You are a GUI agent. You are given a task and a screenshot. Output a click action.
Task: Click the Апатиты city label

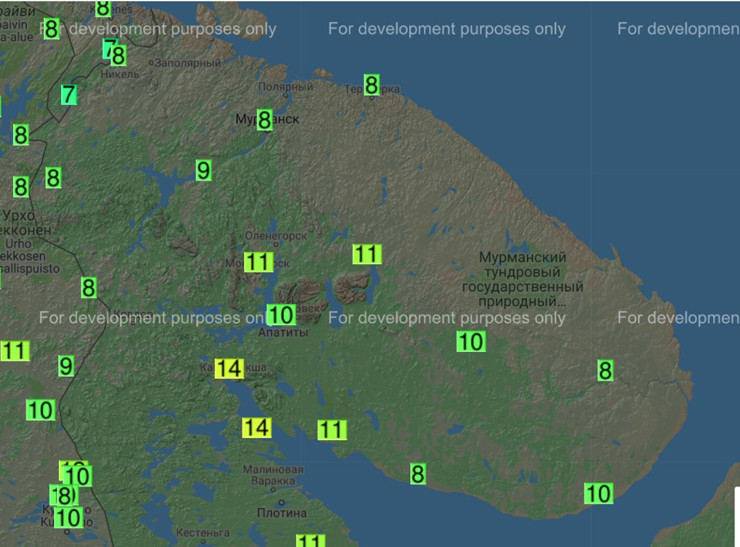coord(281,333)
